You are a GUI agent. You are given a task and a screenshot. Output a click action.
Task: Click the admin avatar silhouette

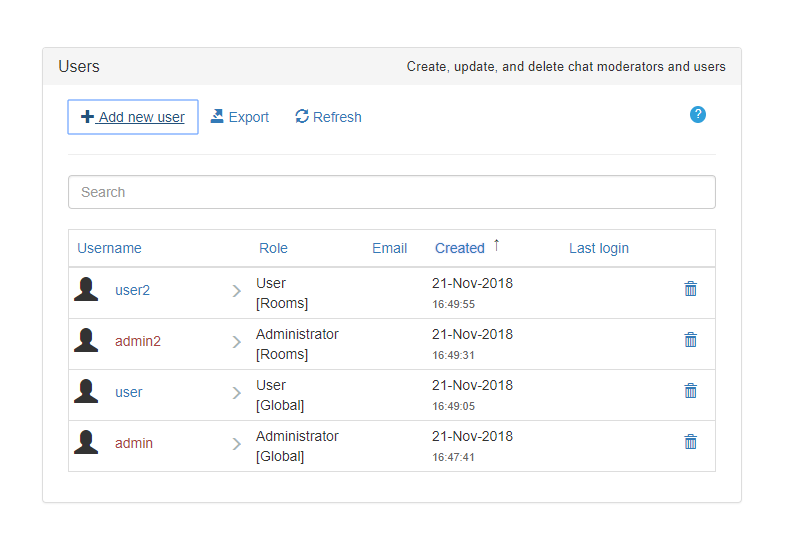[x=87, y=443]
